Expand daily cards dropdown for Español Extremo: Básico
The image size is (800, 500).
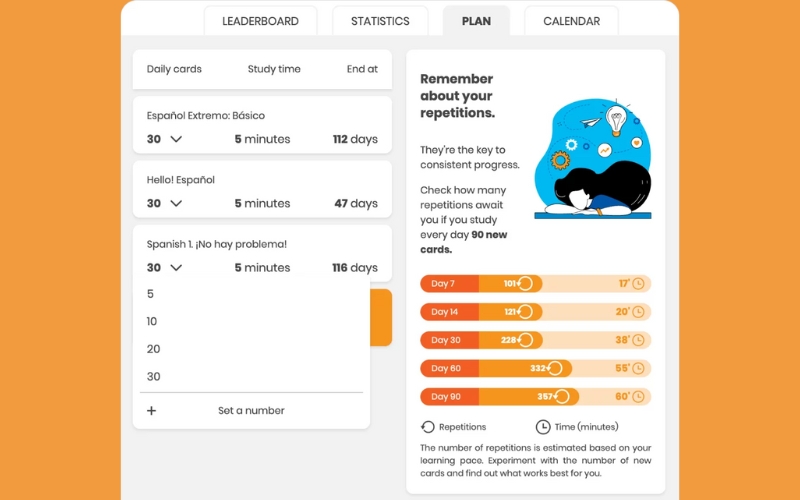click(x=176, y=139)
